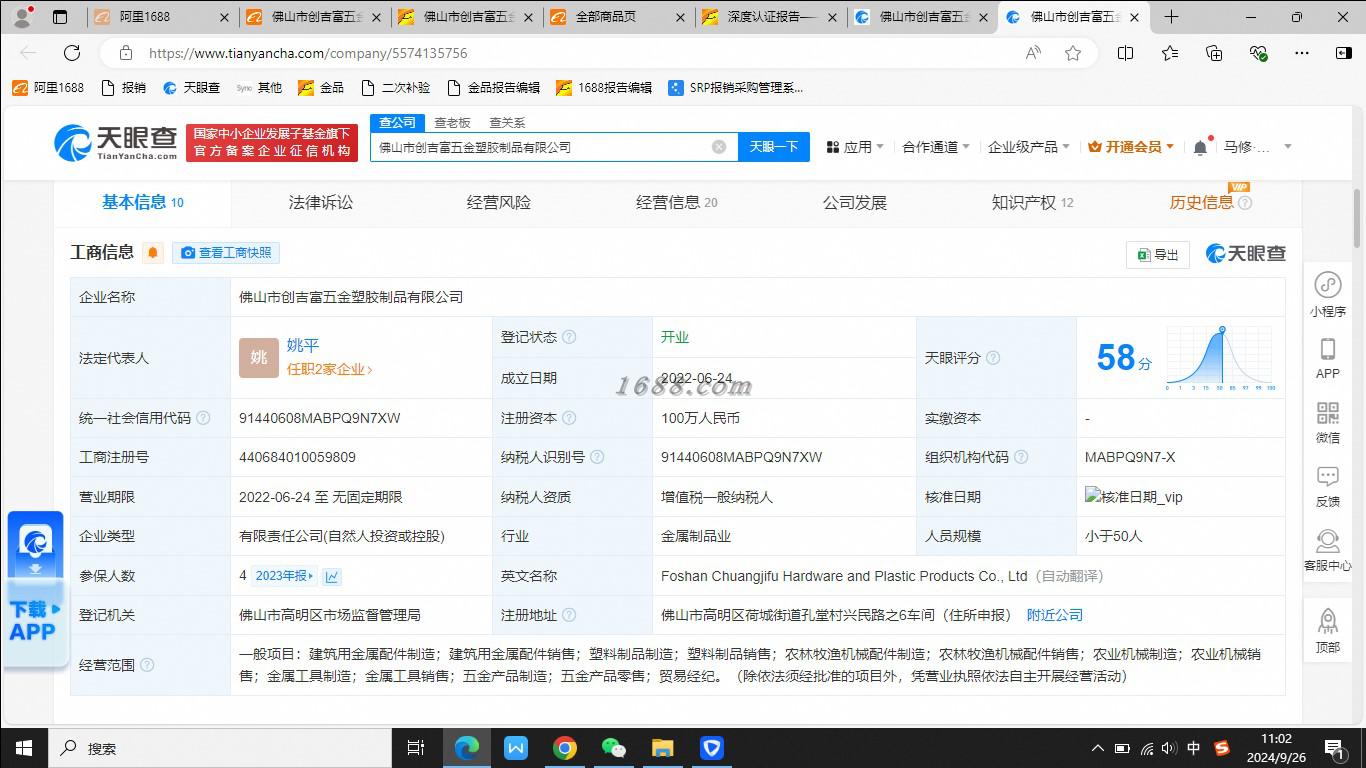Screen dimensions: 1366x768
Task: Open the browser split screen icon
Action: [x=1125, y=53]
